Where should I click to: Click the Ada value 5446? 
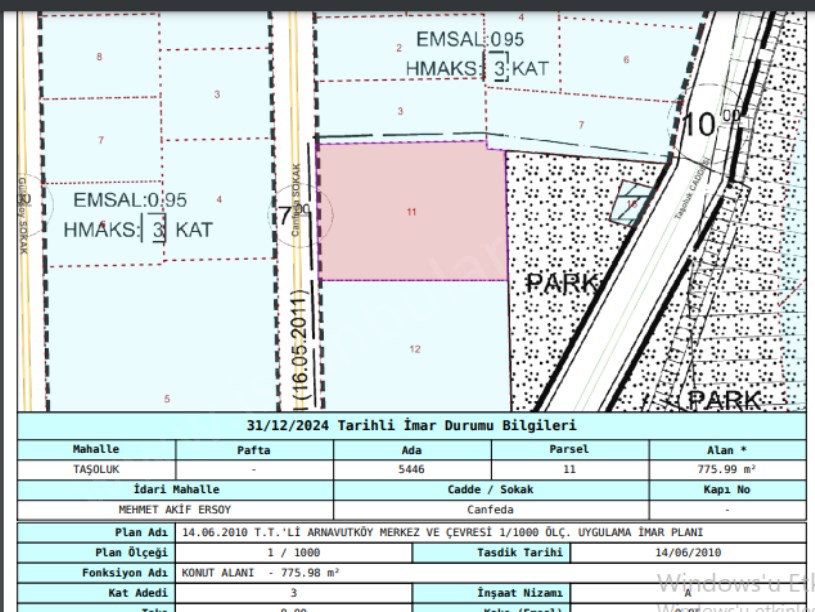coord(411,469)
